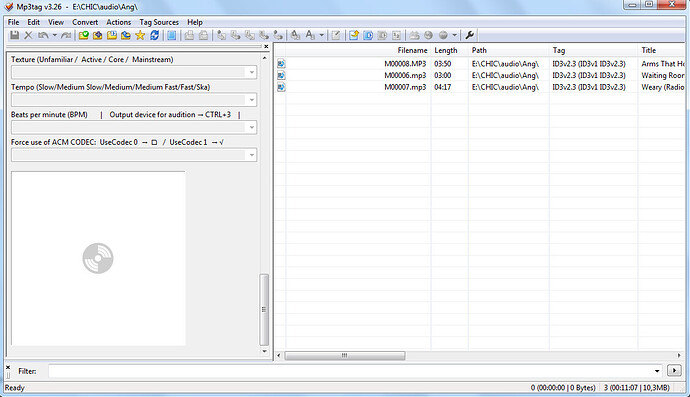690x397 pixels.
Task: Click the Save tag floppy disk icon
Action: pyautogui.click(x=15, y=35)
